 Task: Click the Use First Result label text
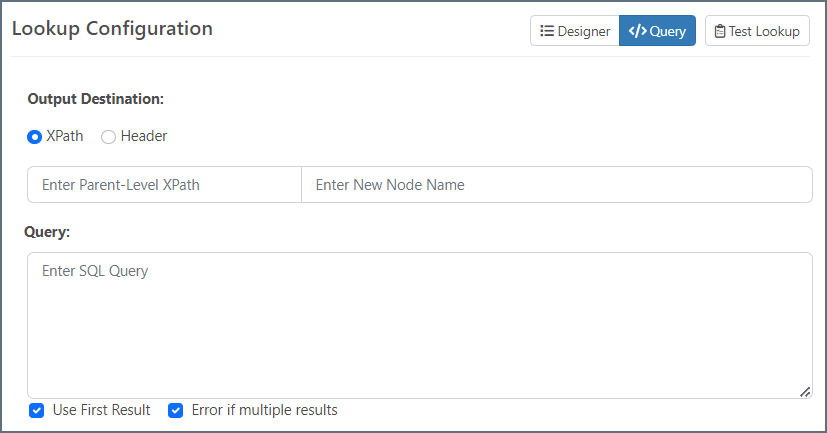click(101, 410)
